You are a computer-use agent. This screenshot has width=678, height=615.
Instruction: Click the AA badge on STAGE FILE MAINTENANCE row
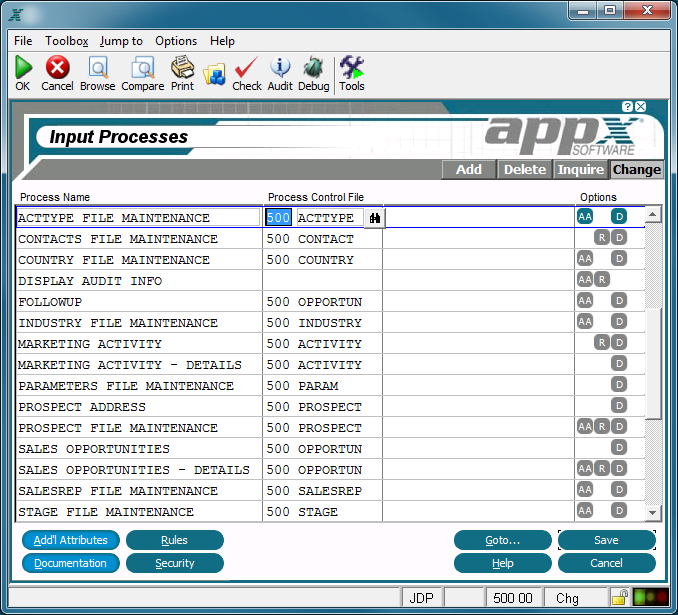pos(585,510)
